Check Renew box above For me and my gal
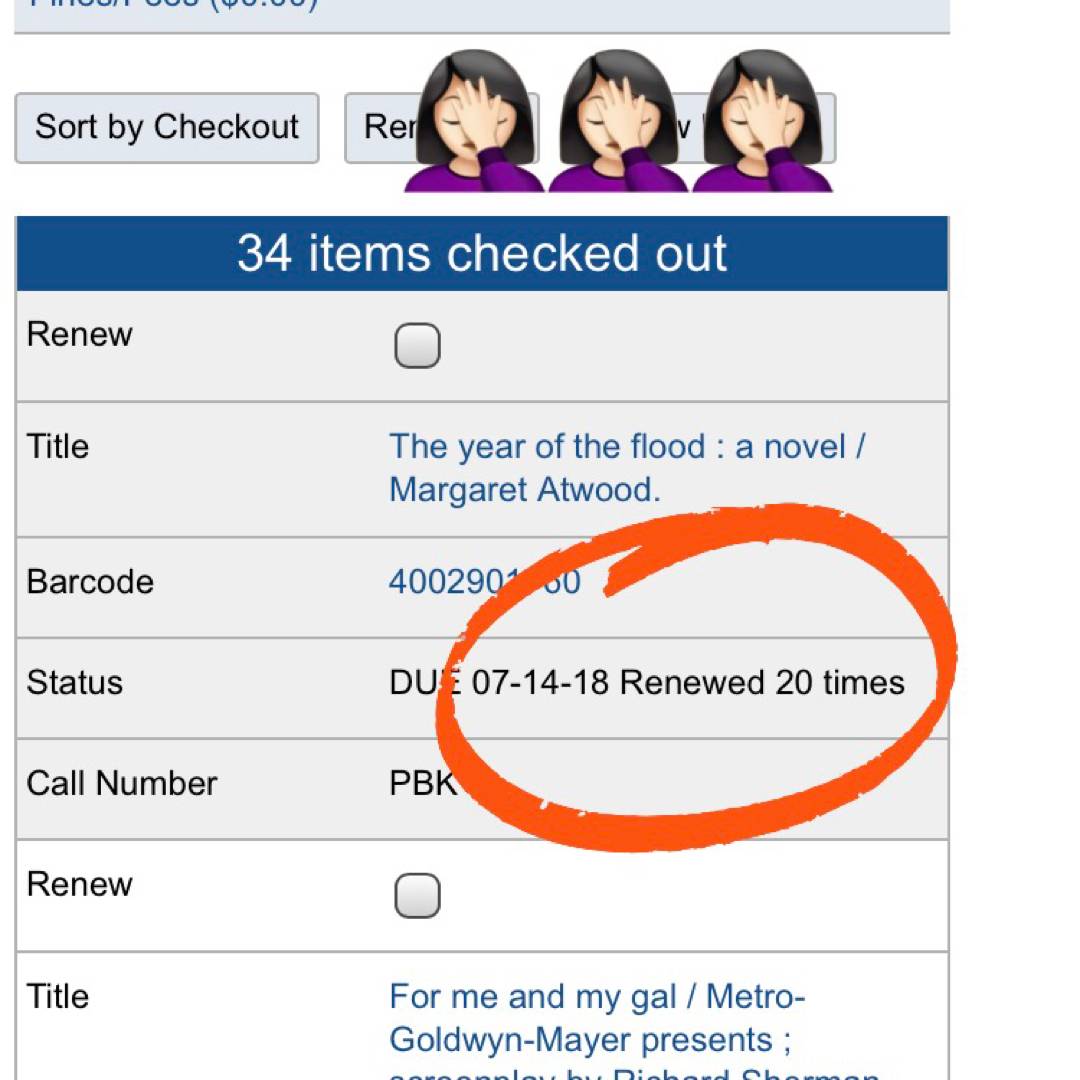The width and height of the screenshot is (1080, 1080). pyautogui.click(x=417, y=896)
